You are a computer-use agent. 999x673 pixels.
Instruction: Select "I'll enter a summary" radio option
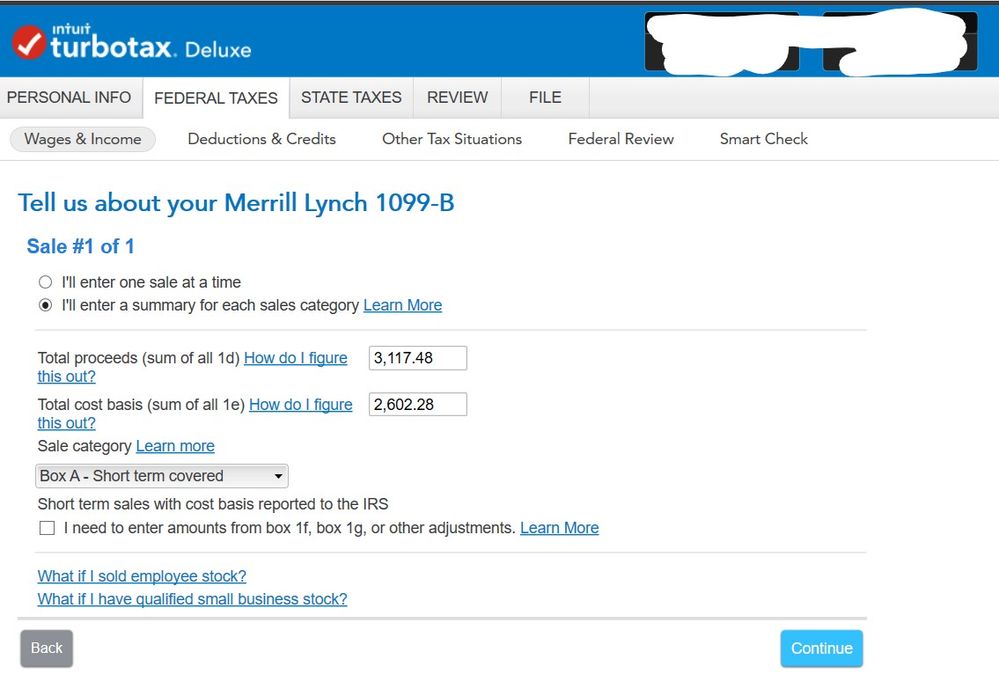45,305
